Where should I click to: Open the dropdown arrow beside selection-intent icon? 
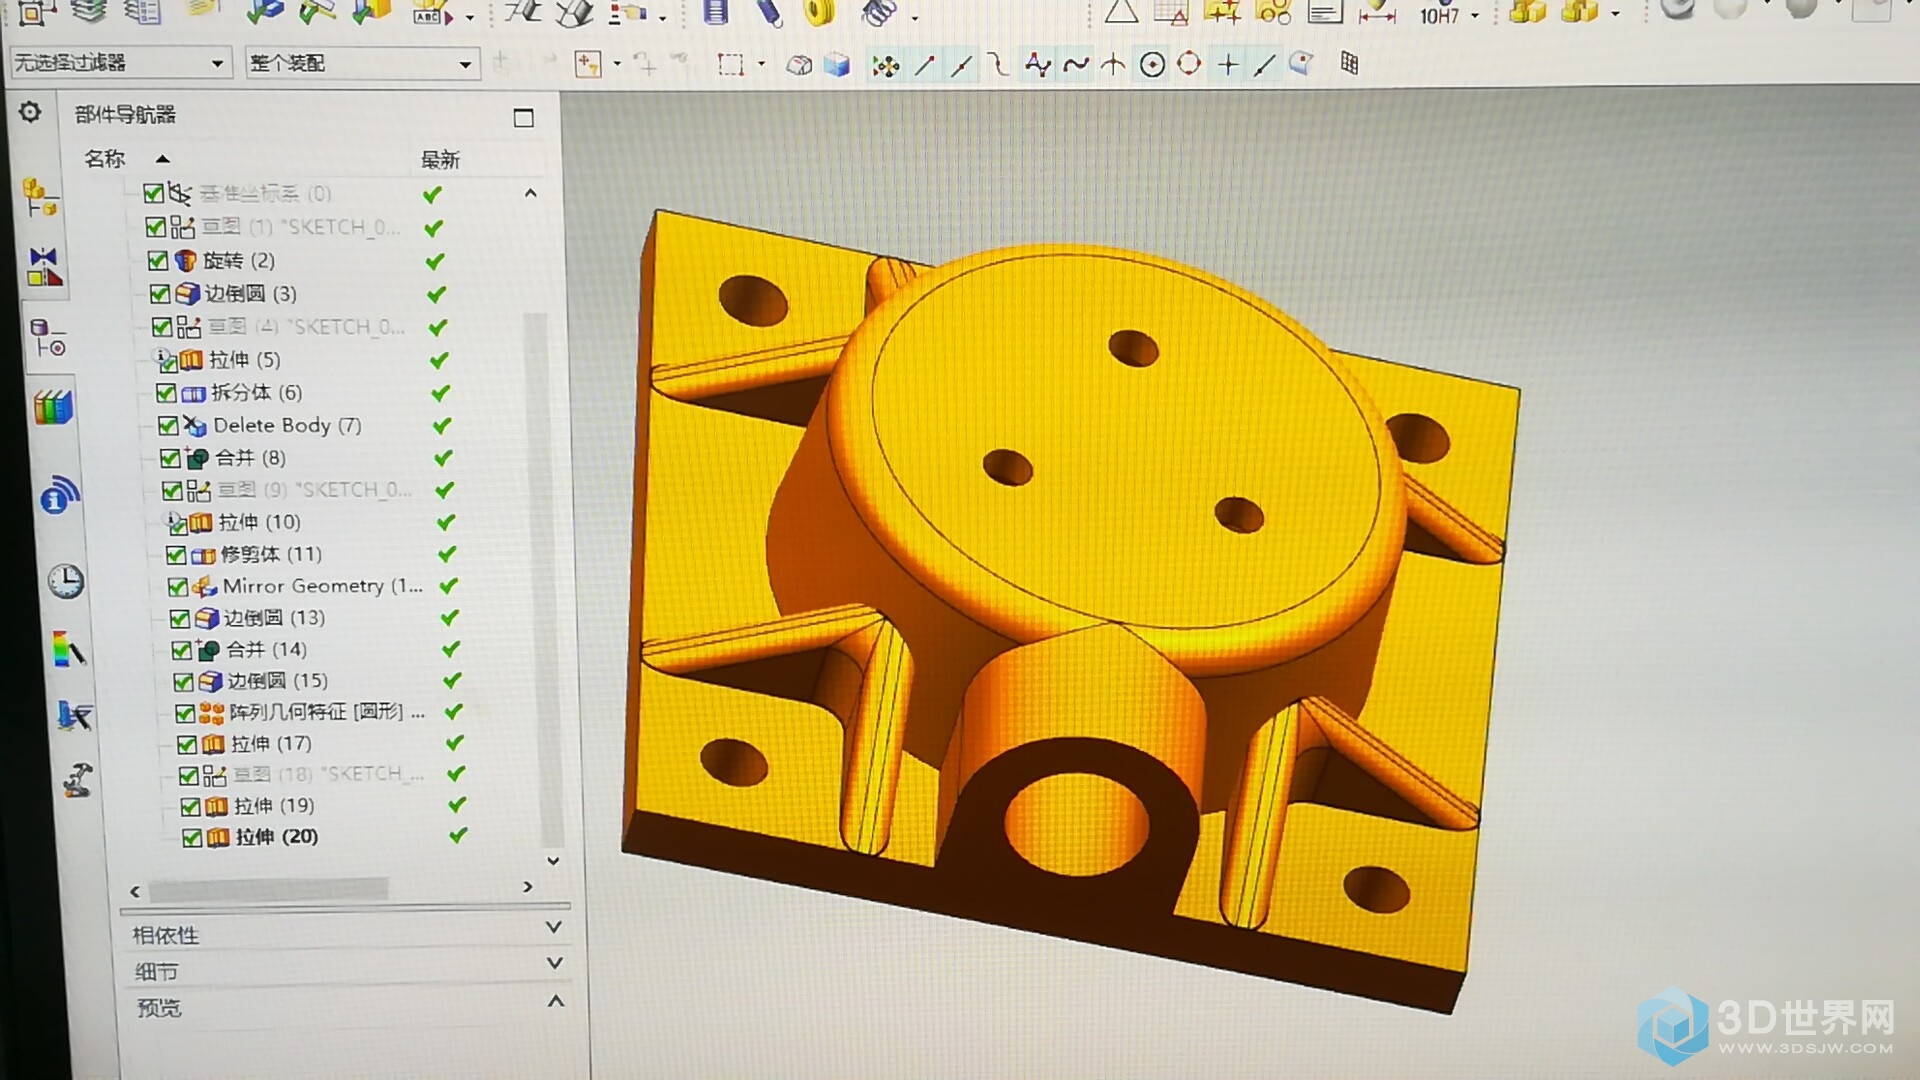tap(616, 64)
